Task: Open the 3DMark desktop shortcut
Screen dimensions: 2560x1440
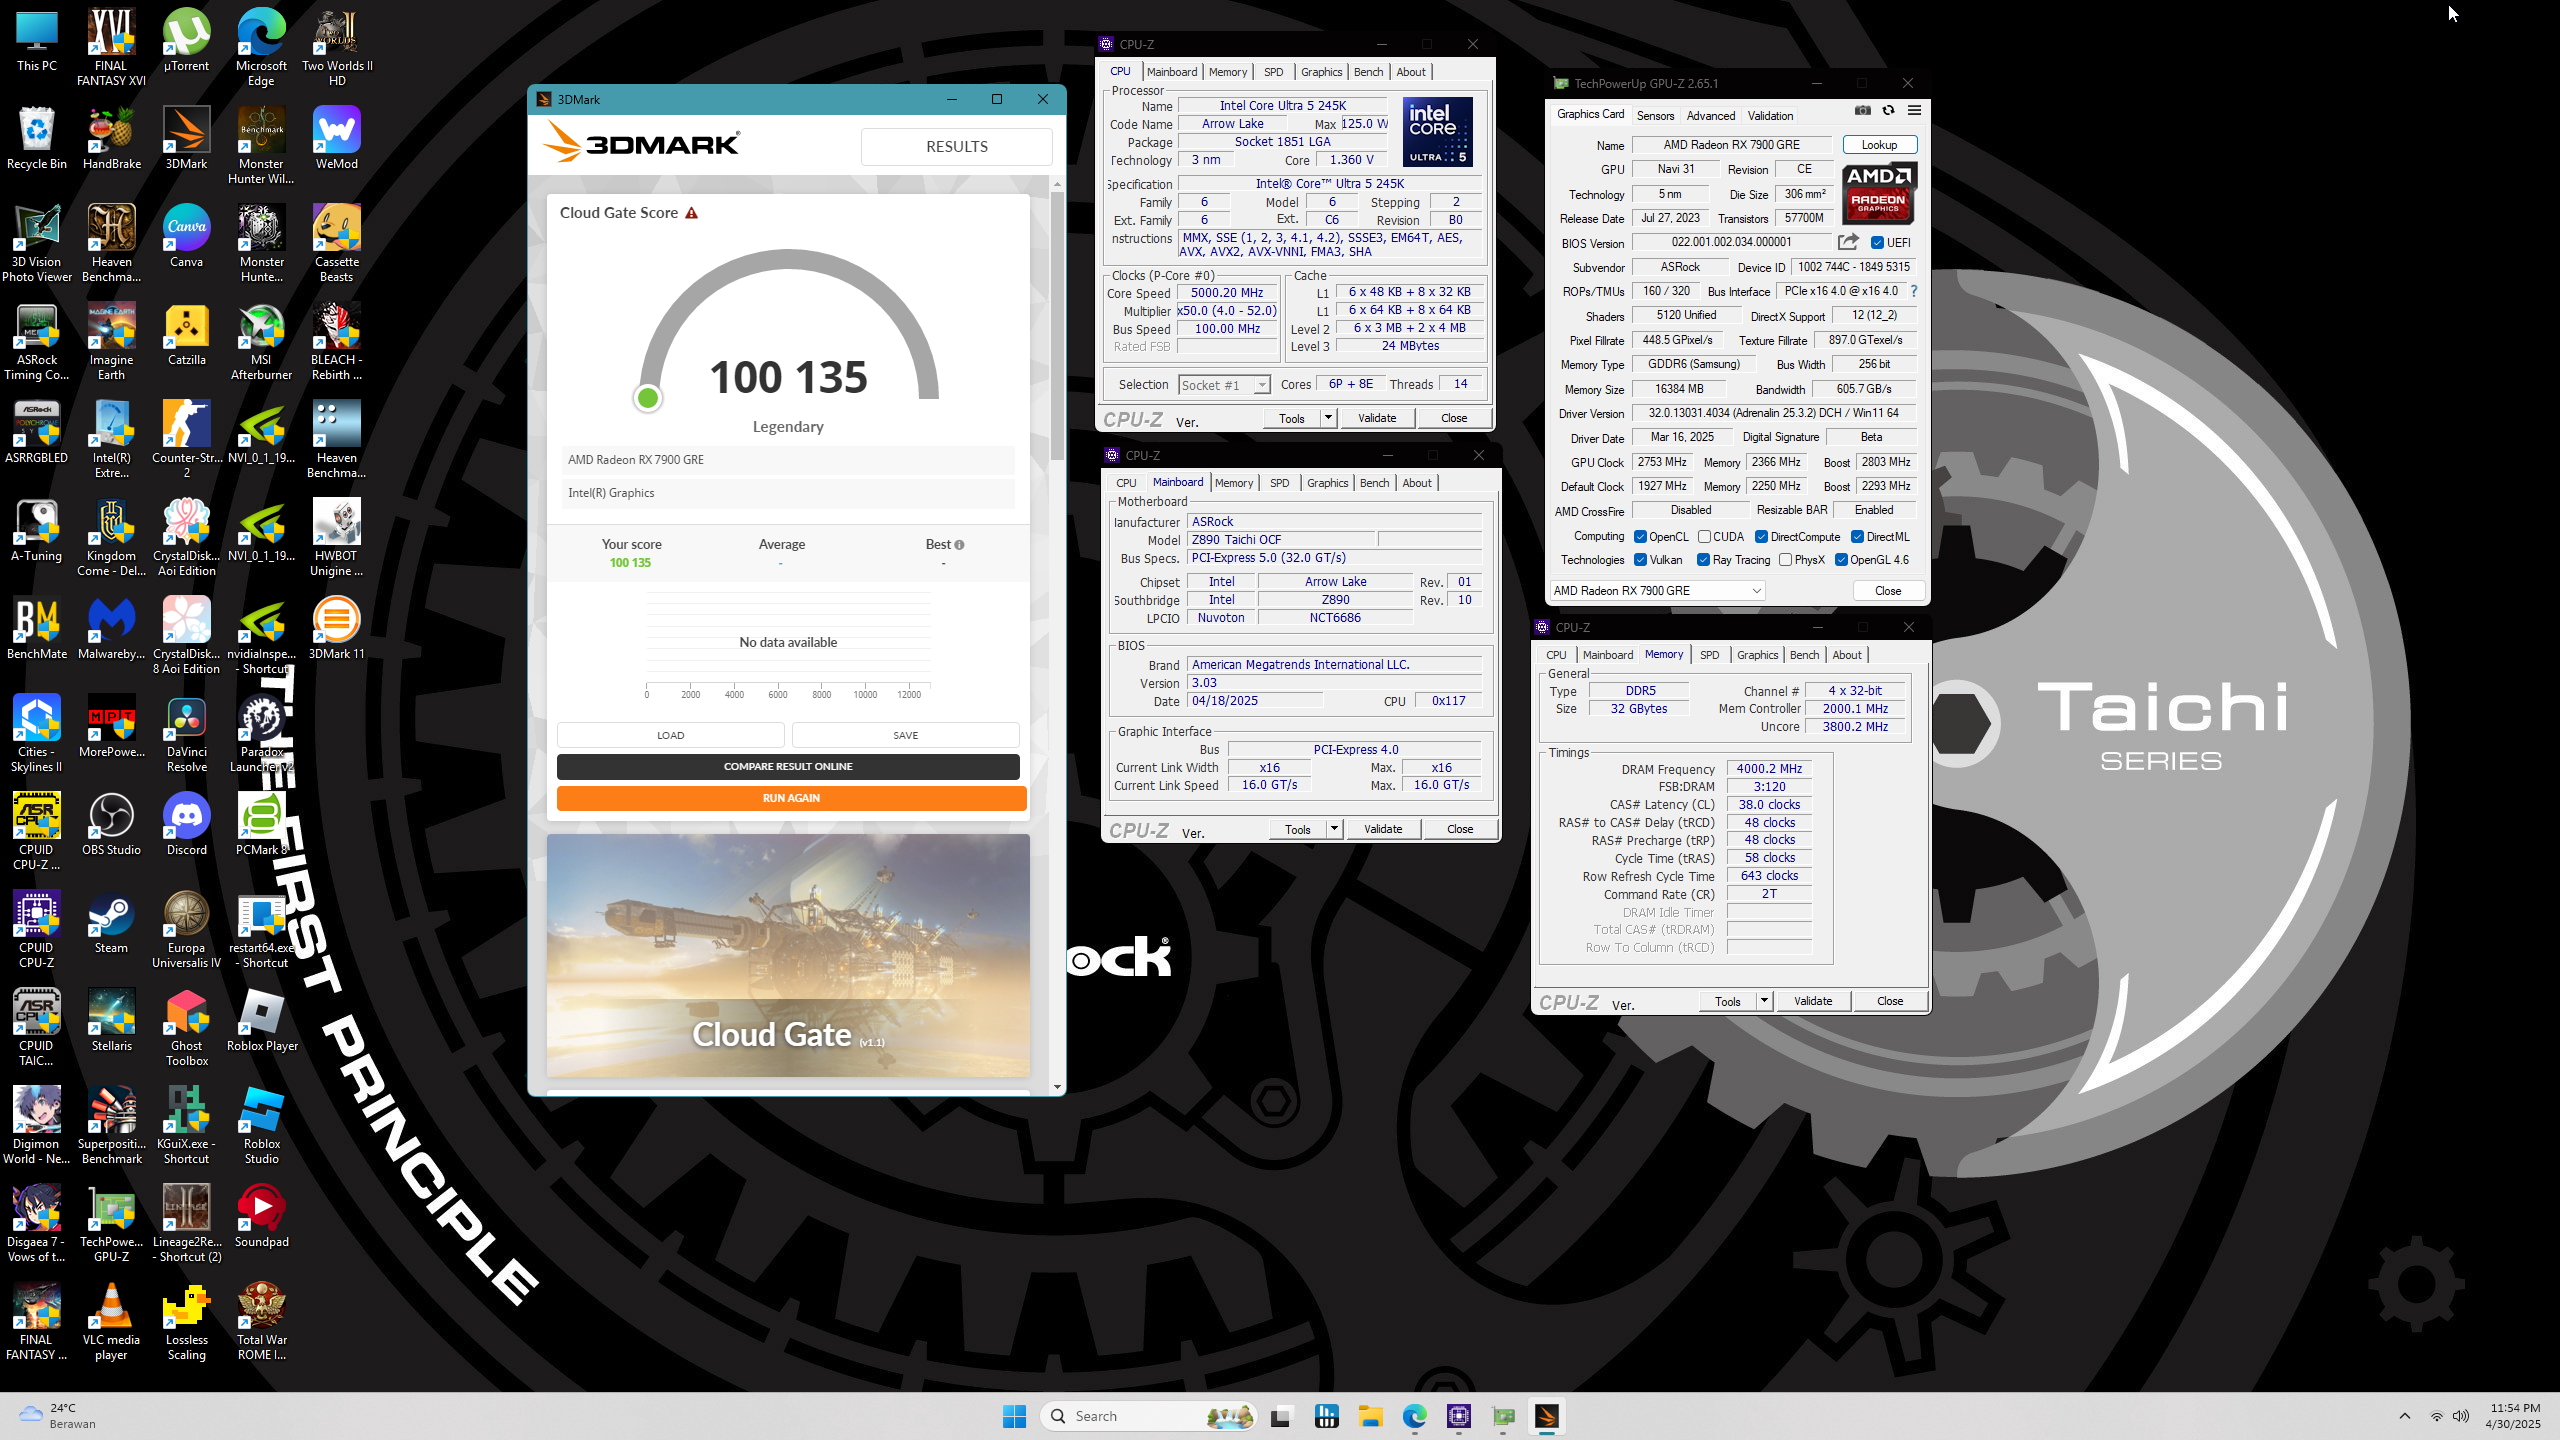Action: (186, 140)
